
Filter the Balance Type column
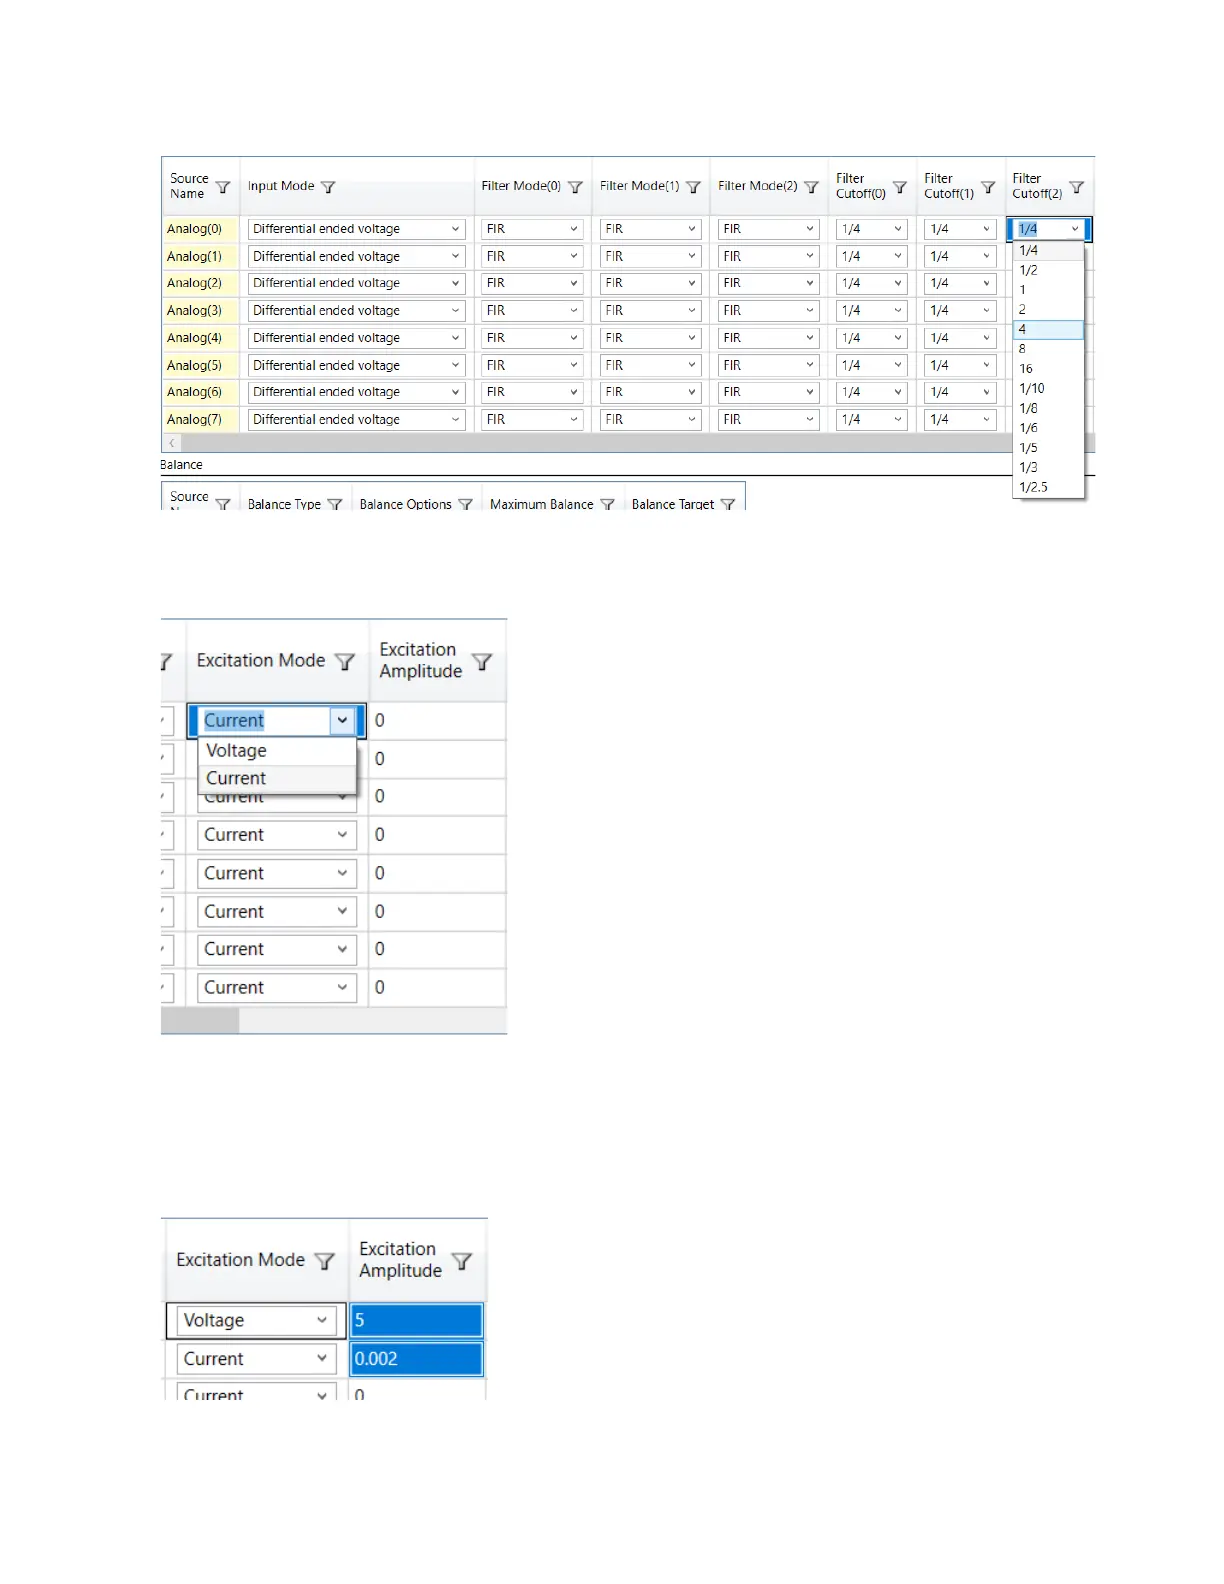click(335, 504)
